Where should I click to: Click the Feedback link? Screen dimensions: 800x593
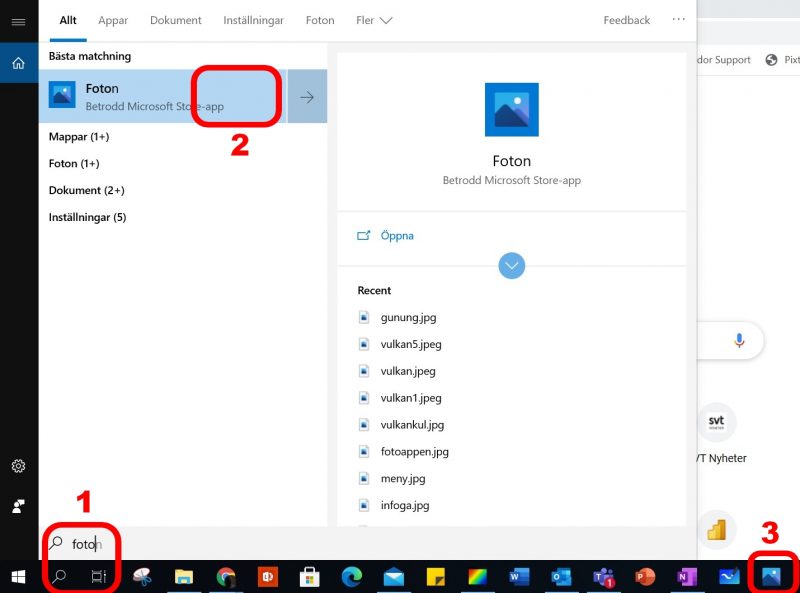click(x=627, y=20)
